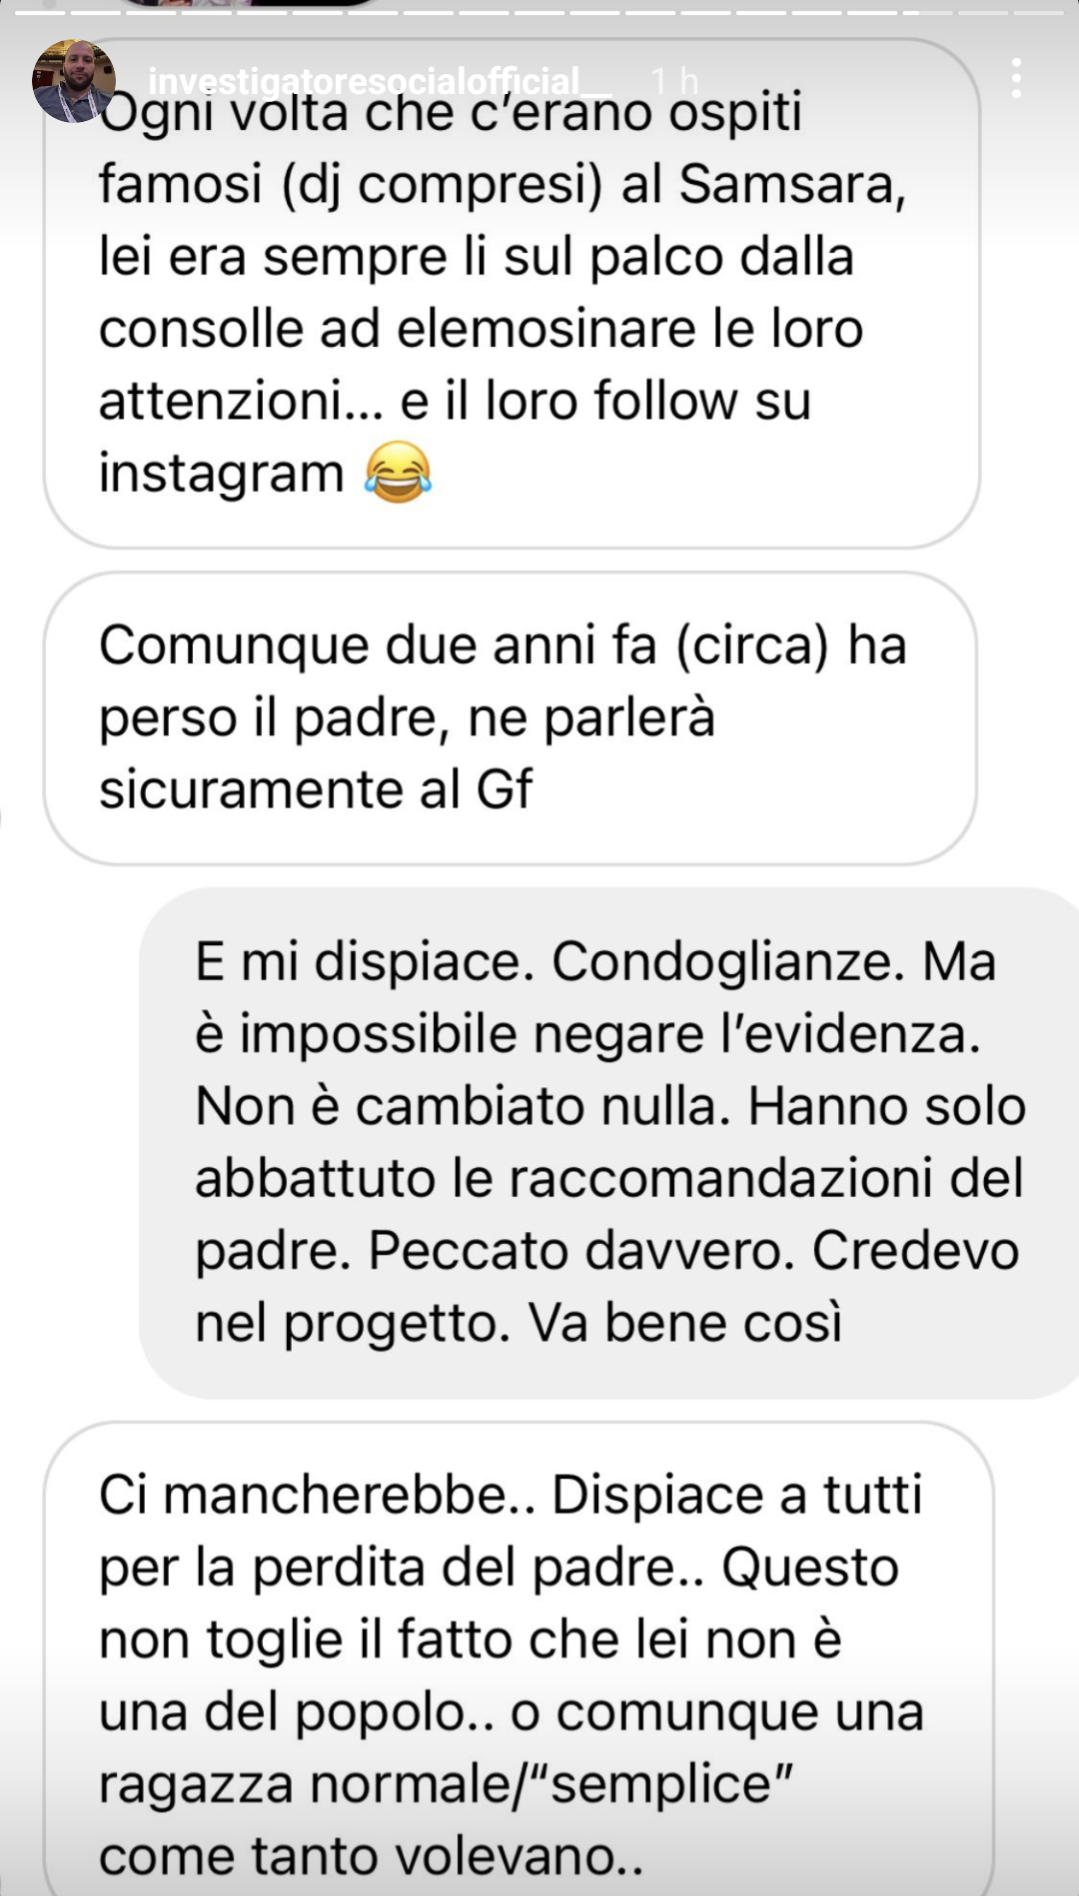Viewport: 1079px width, 1896px height.
Task: Click 'sicuramente al Gf' text line
Action: tap(316, 789)
